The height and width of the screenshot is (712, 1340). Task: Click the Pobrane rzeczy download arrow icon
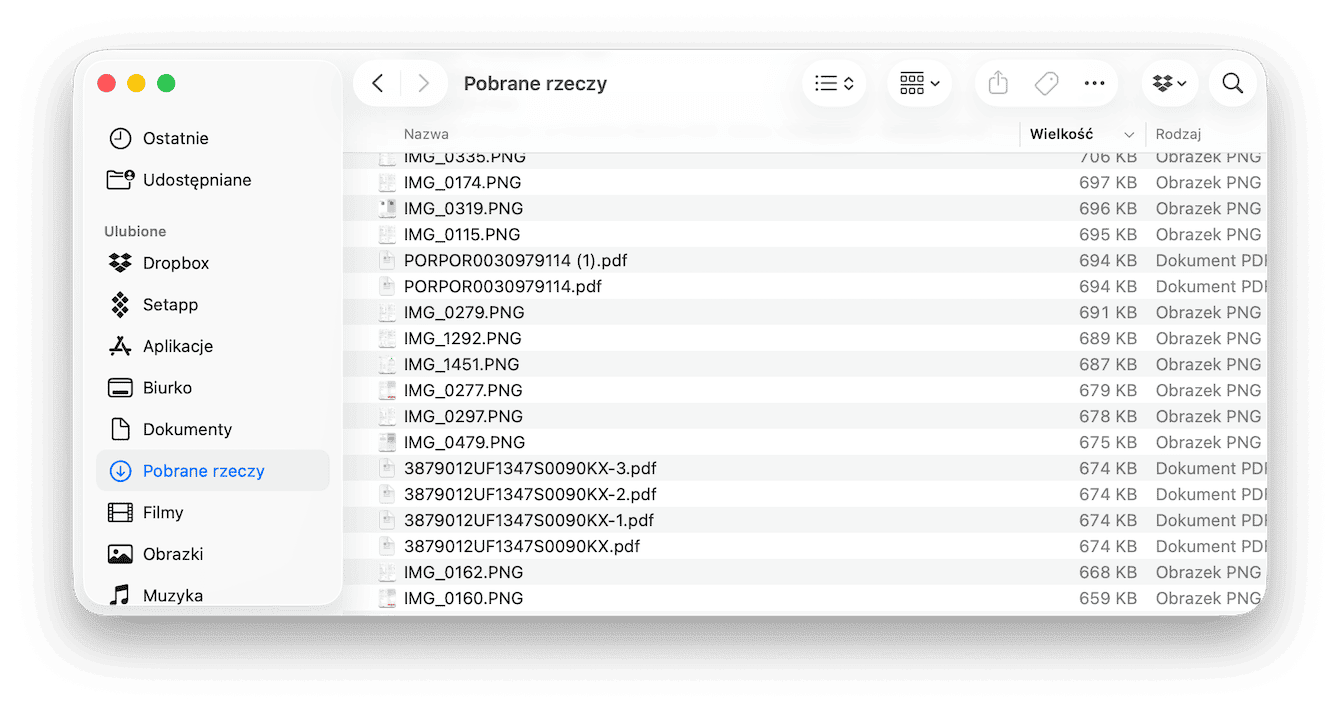pos(120,471)
